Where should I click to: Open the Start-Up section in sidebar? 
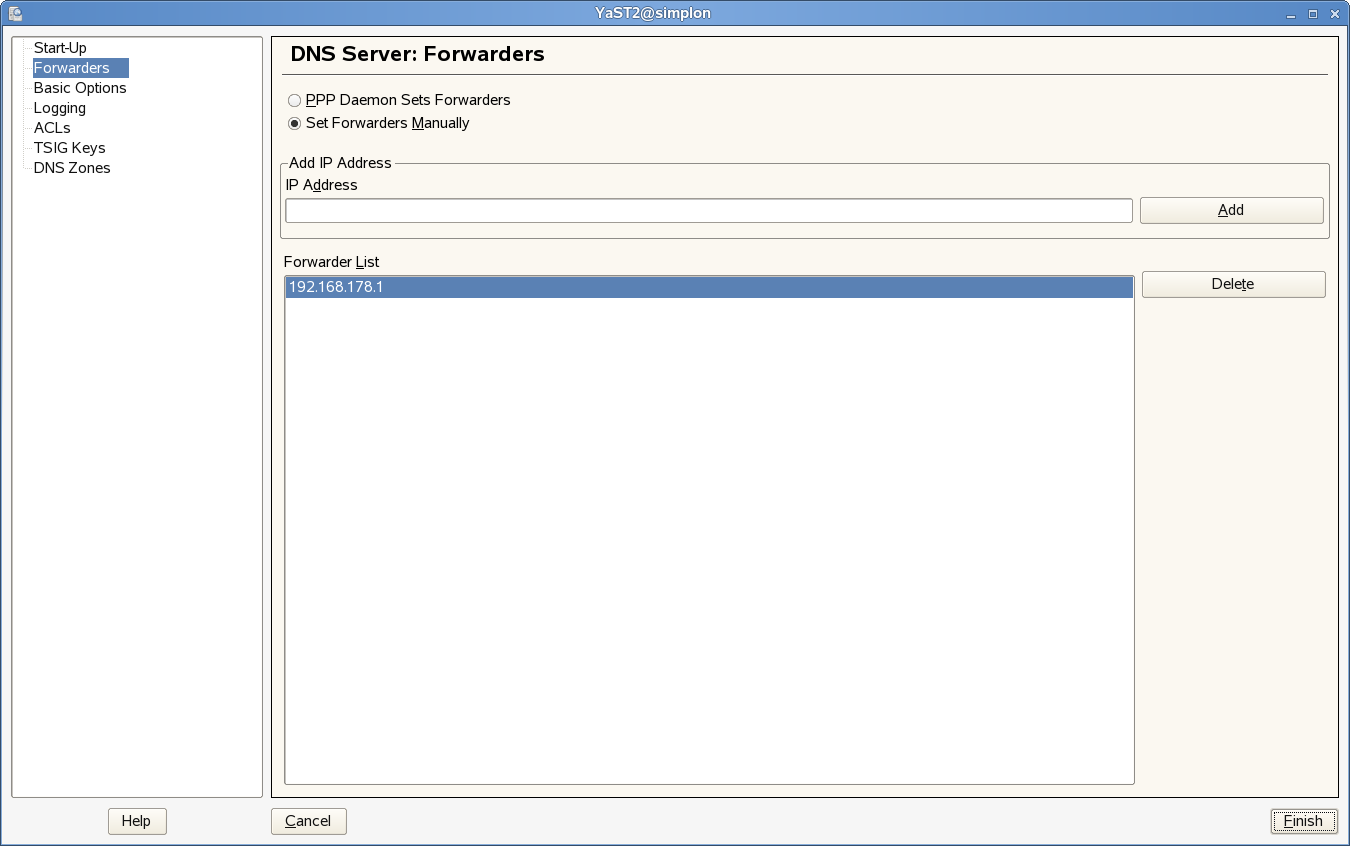pos(60,48)
